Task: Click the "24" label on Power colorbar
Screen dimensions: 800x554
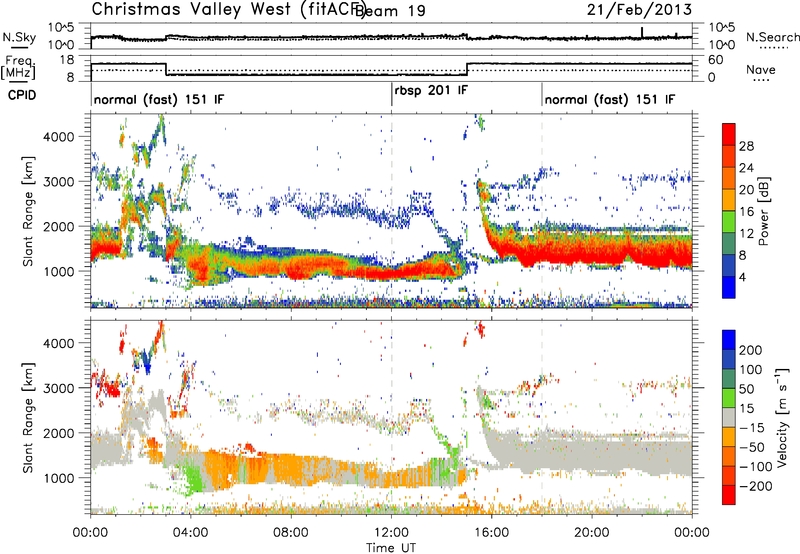Action: click(x=746, y=168)
